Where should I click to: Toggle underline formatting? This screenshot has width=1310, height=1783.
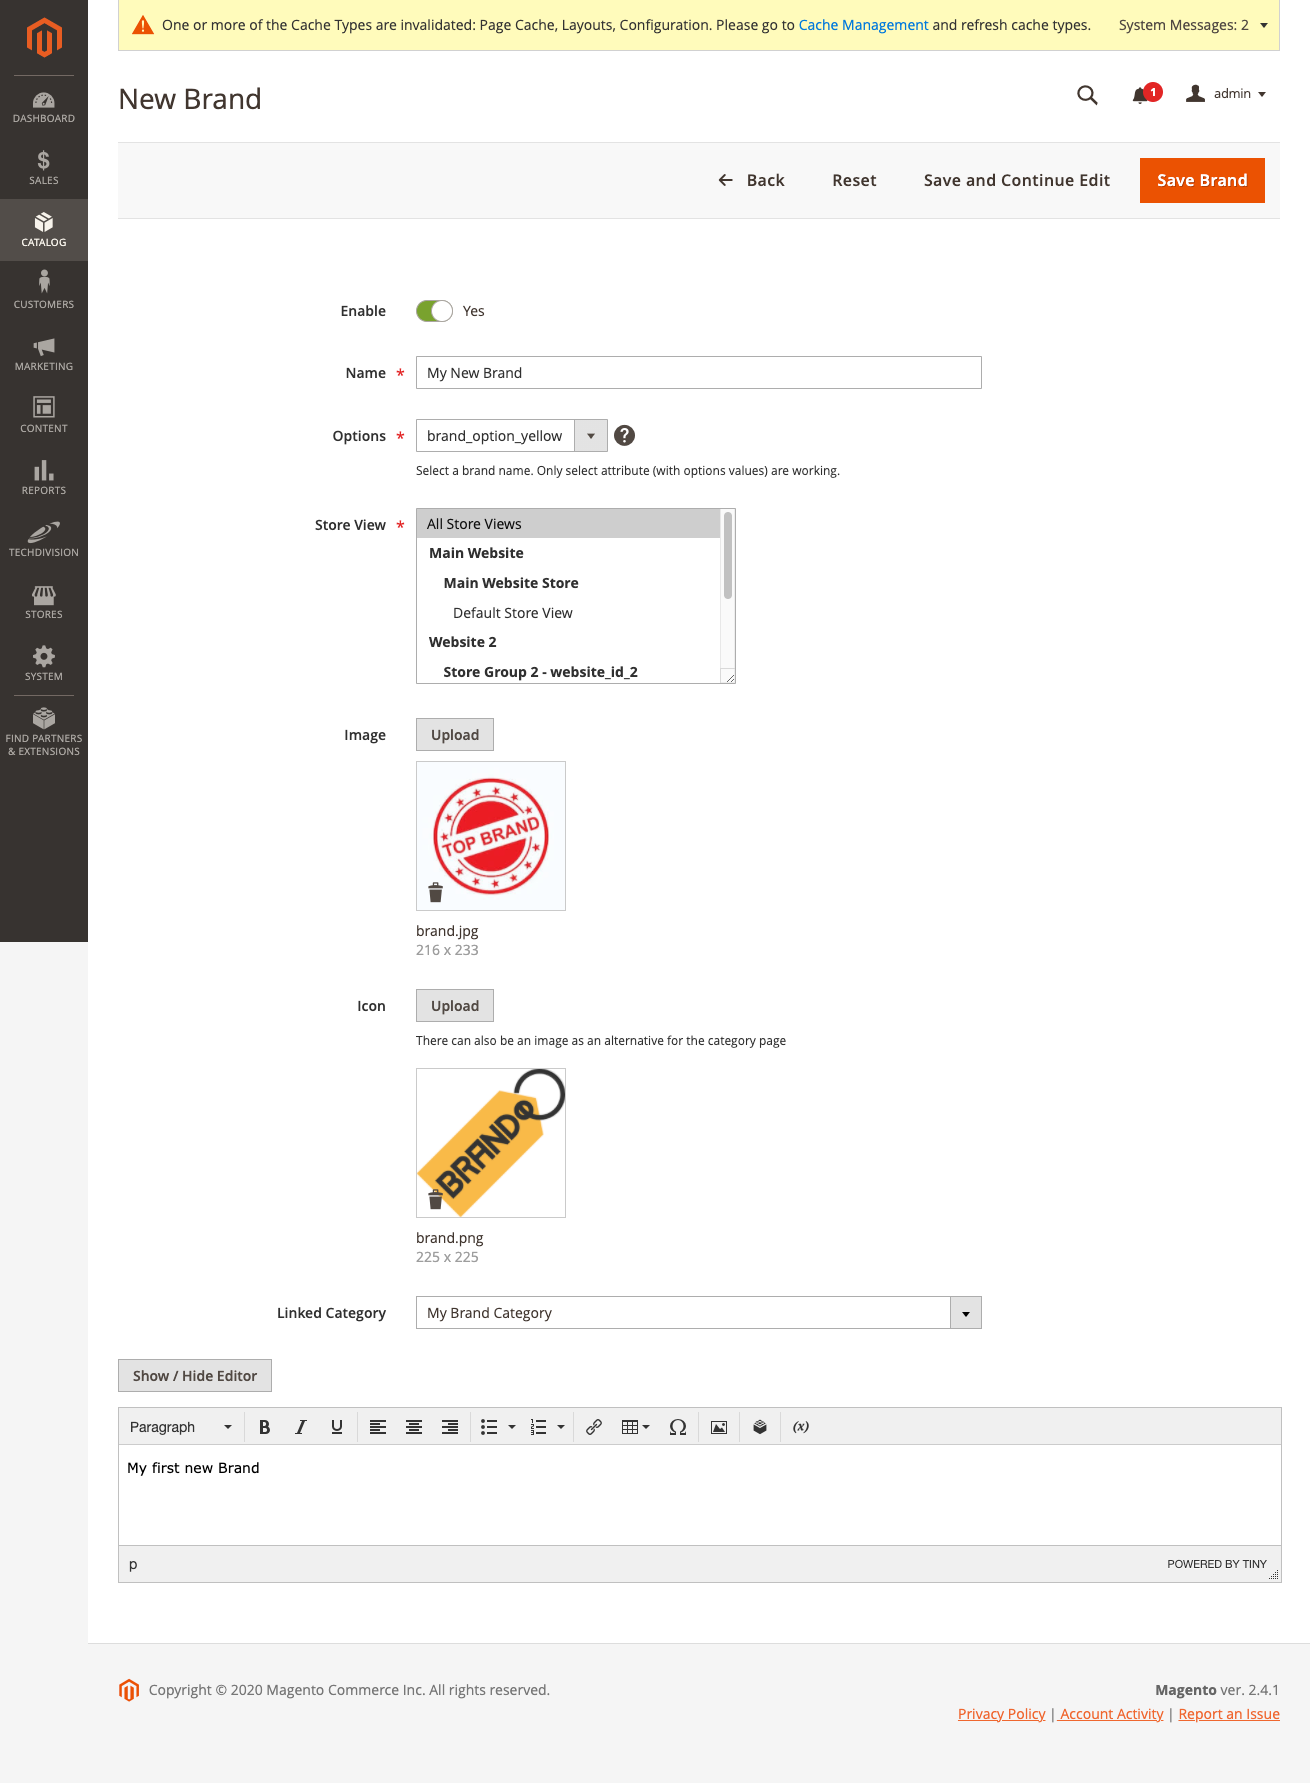pyautogui.click(x=337, y=1427)
